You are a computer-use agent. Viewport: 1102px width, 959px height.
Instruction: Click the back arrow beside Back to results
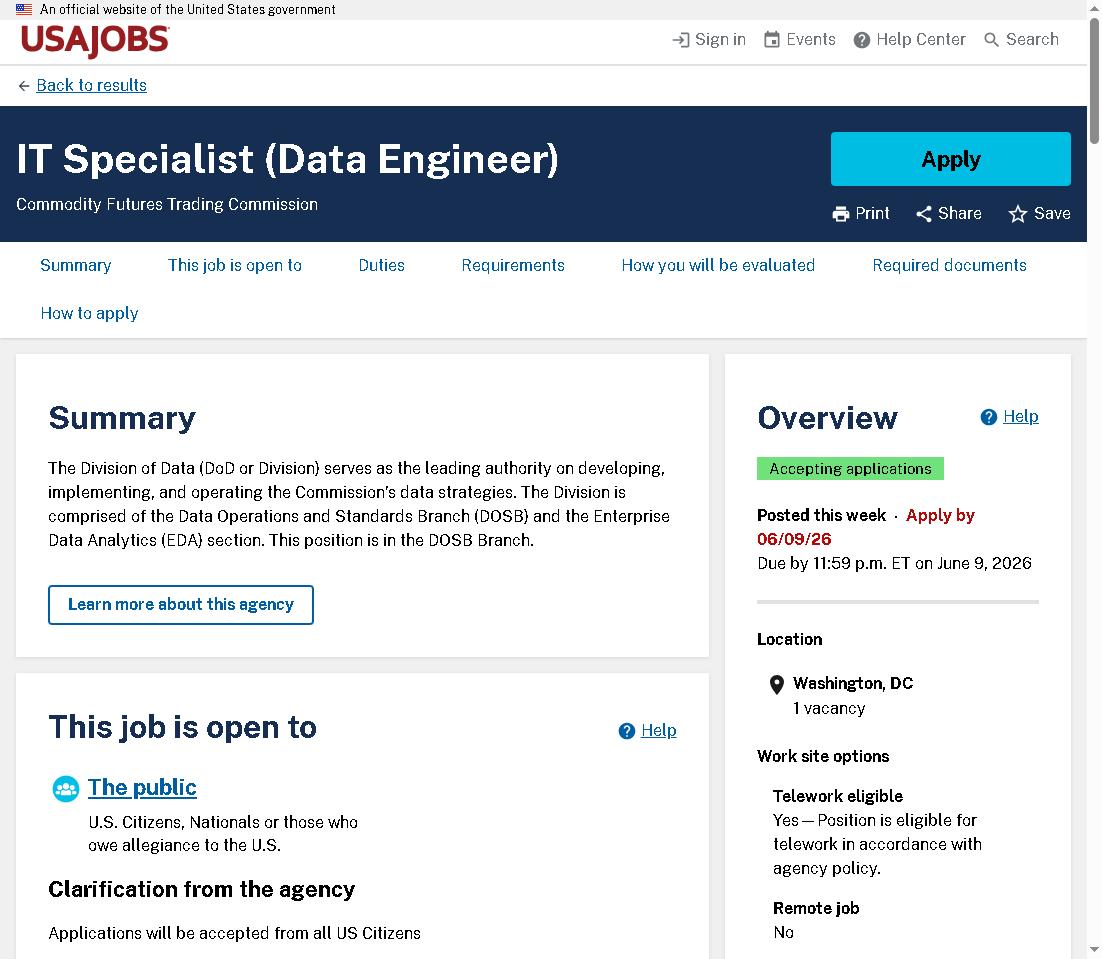(24, 86)
